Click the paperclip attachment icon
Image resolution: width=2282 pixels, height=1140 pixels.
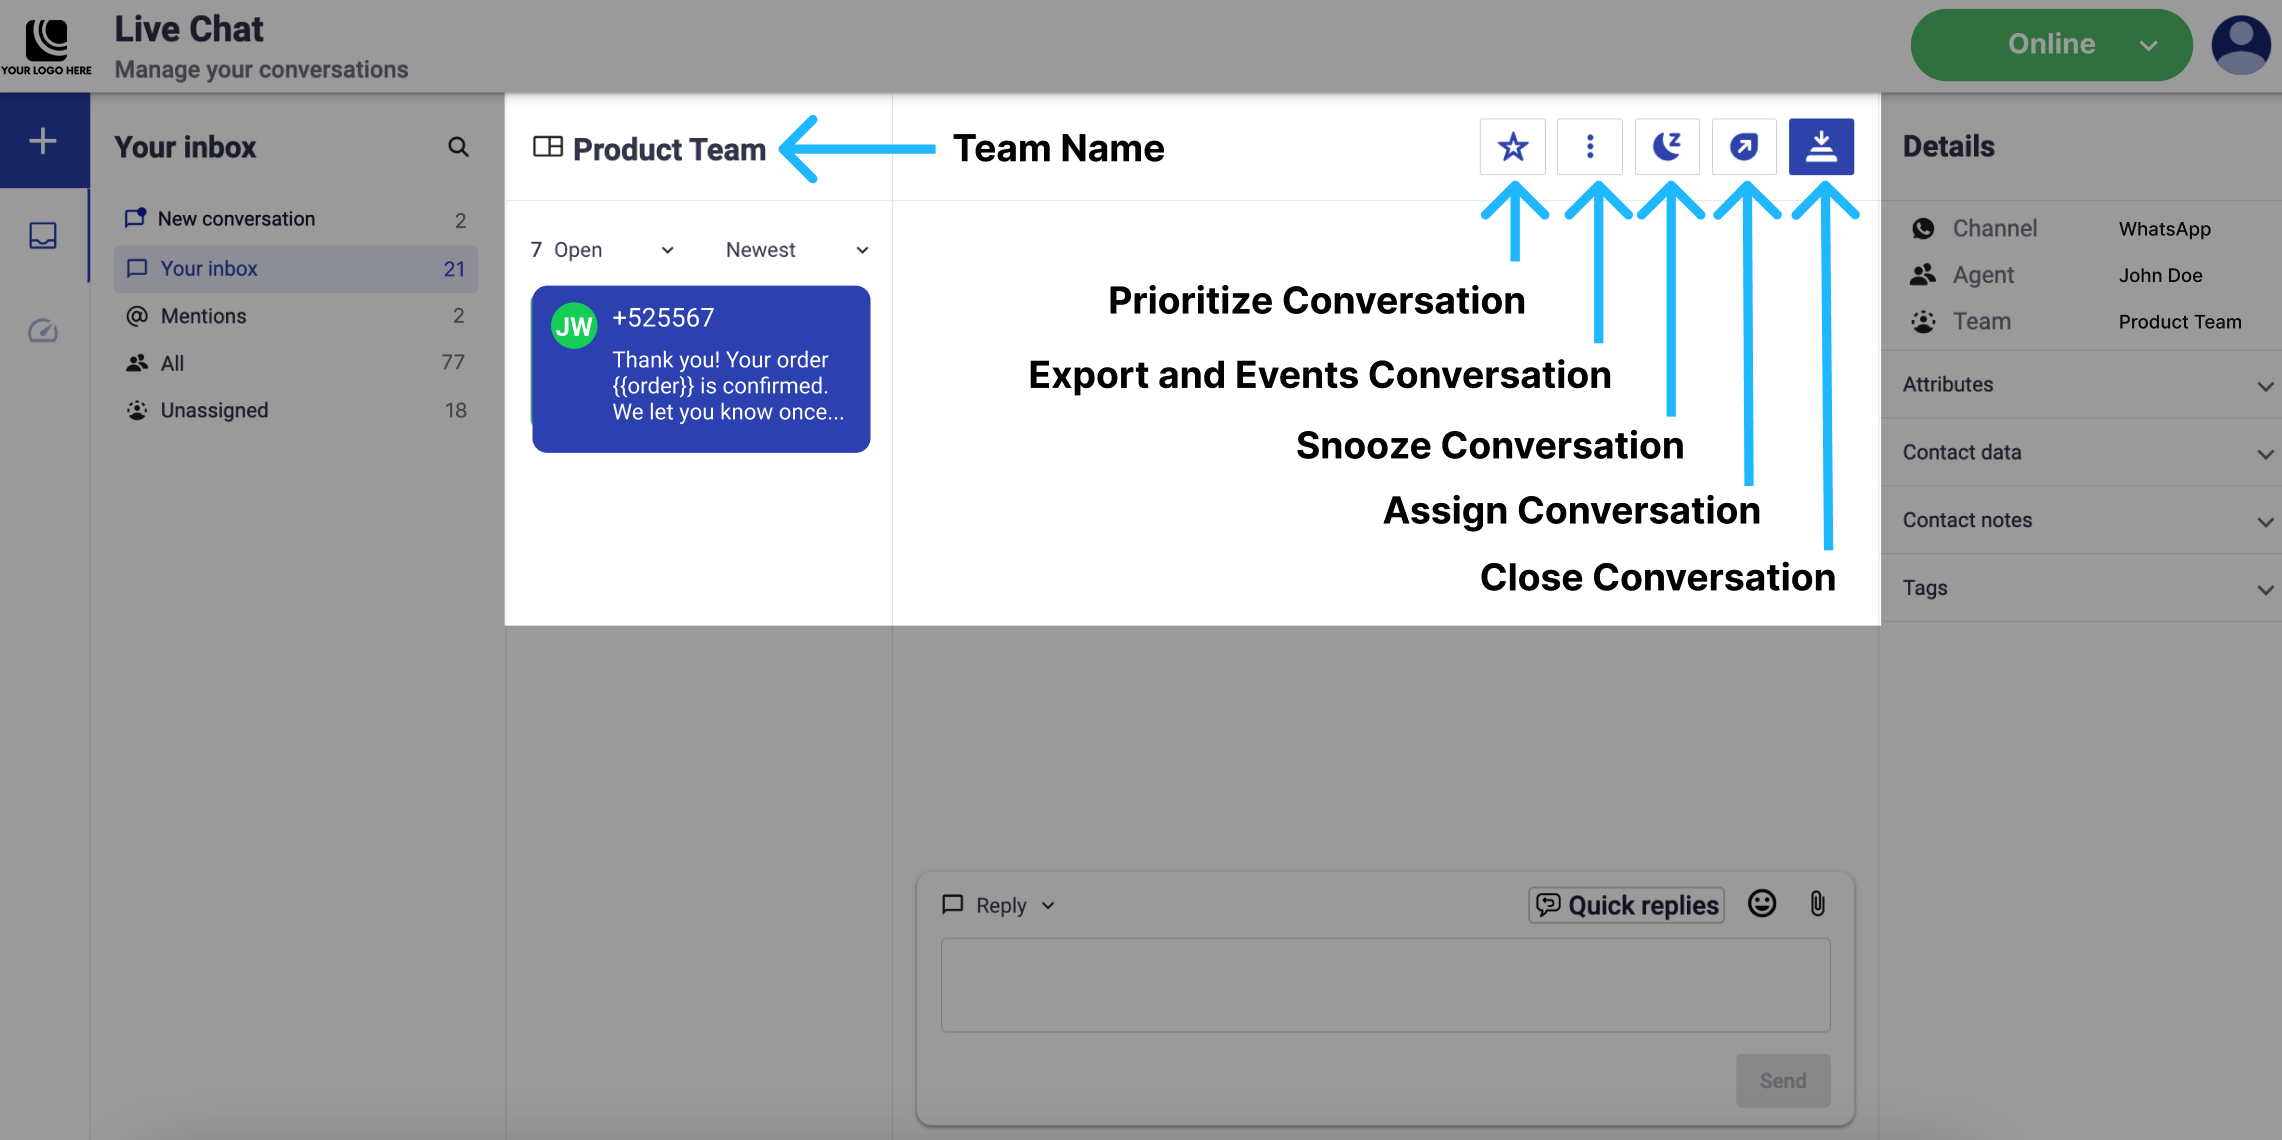[x=1817, y=904]
